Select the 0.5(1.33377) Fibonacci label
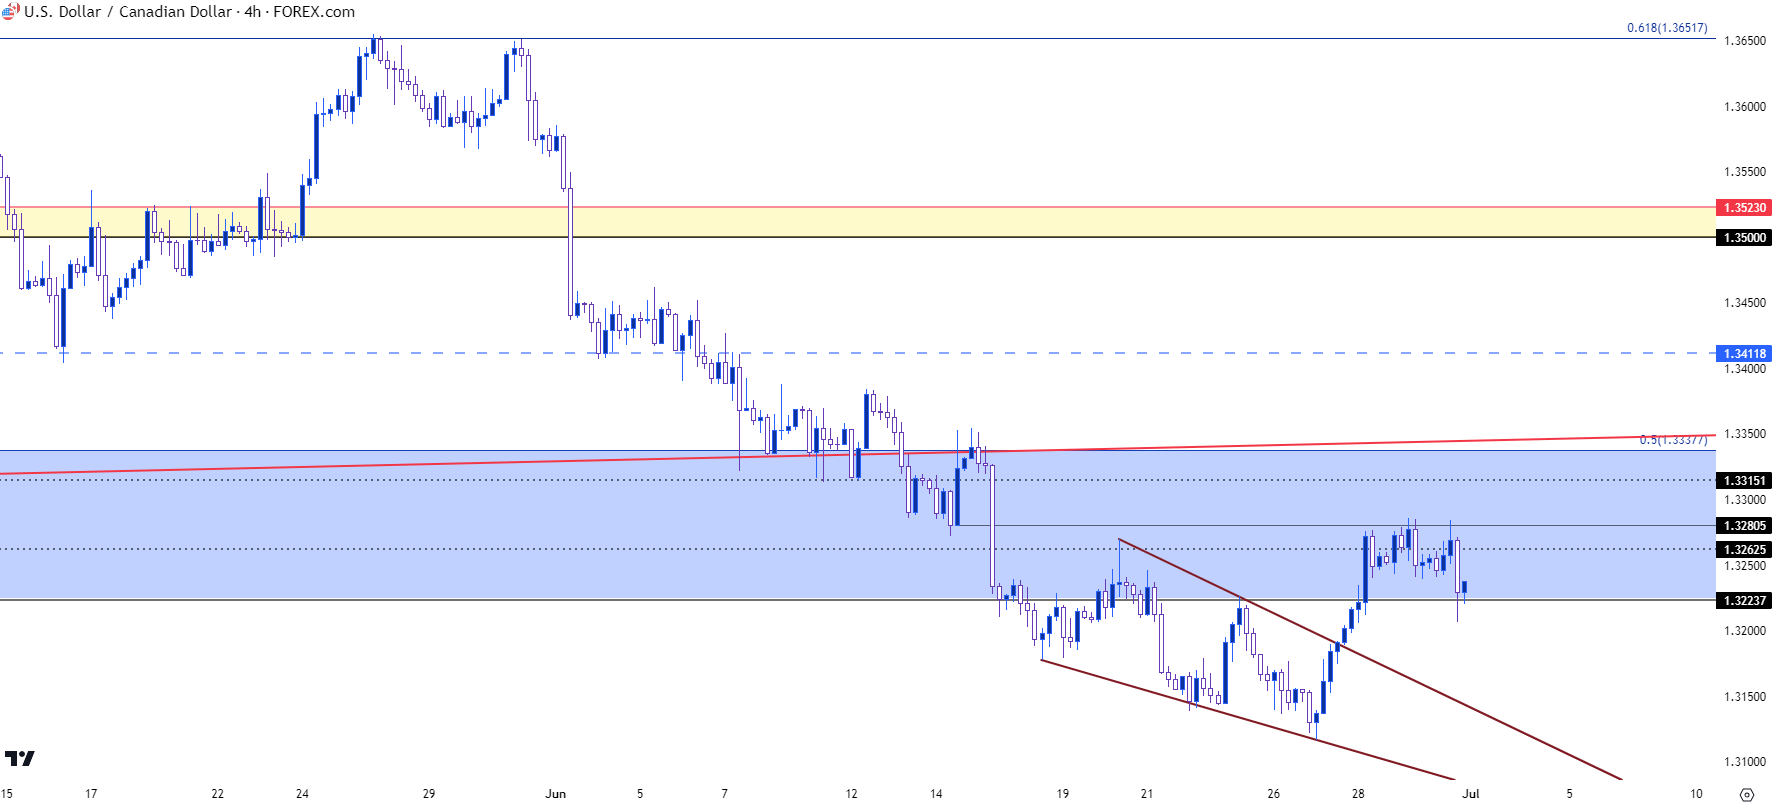 [1673, 440]
